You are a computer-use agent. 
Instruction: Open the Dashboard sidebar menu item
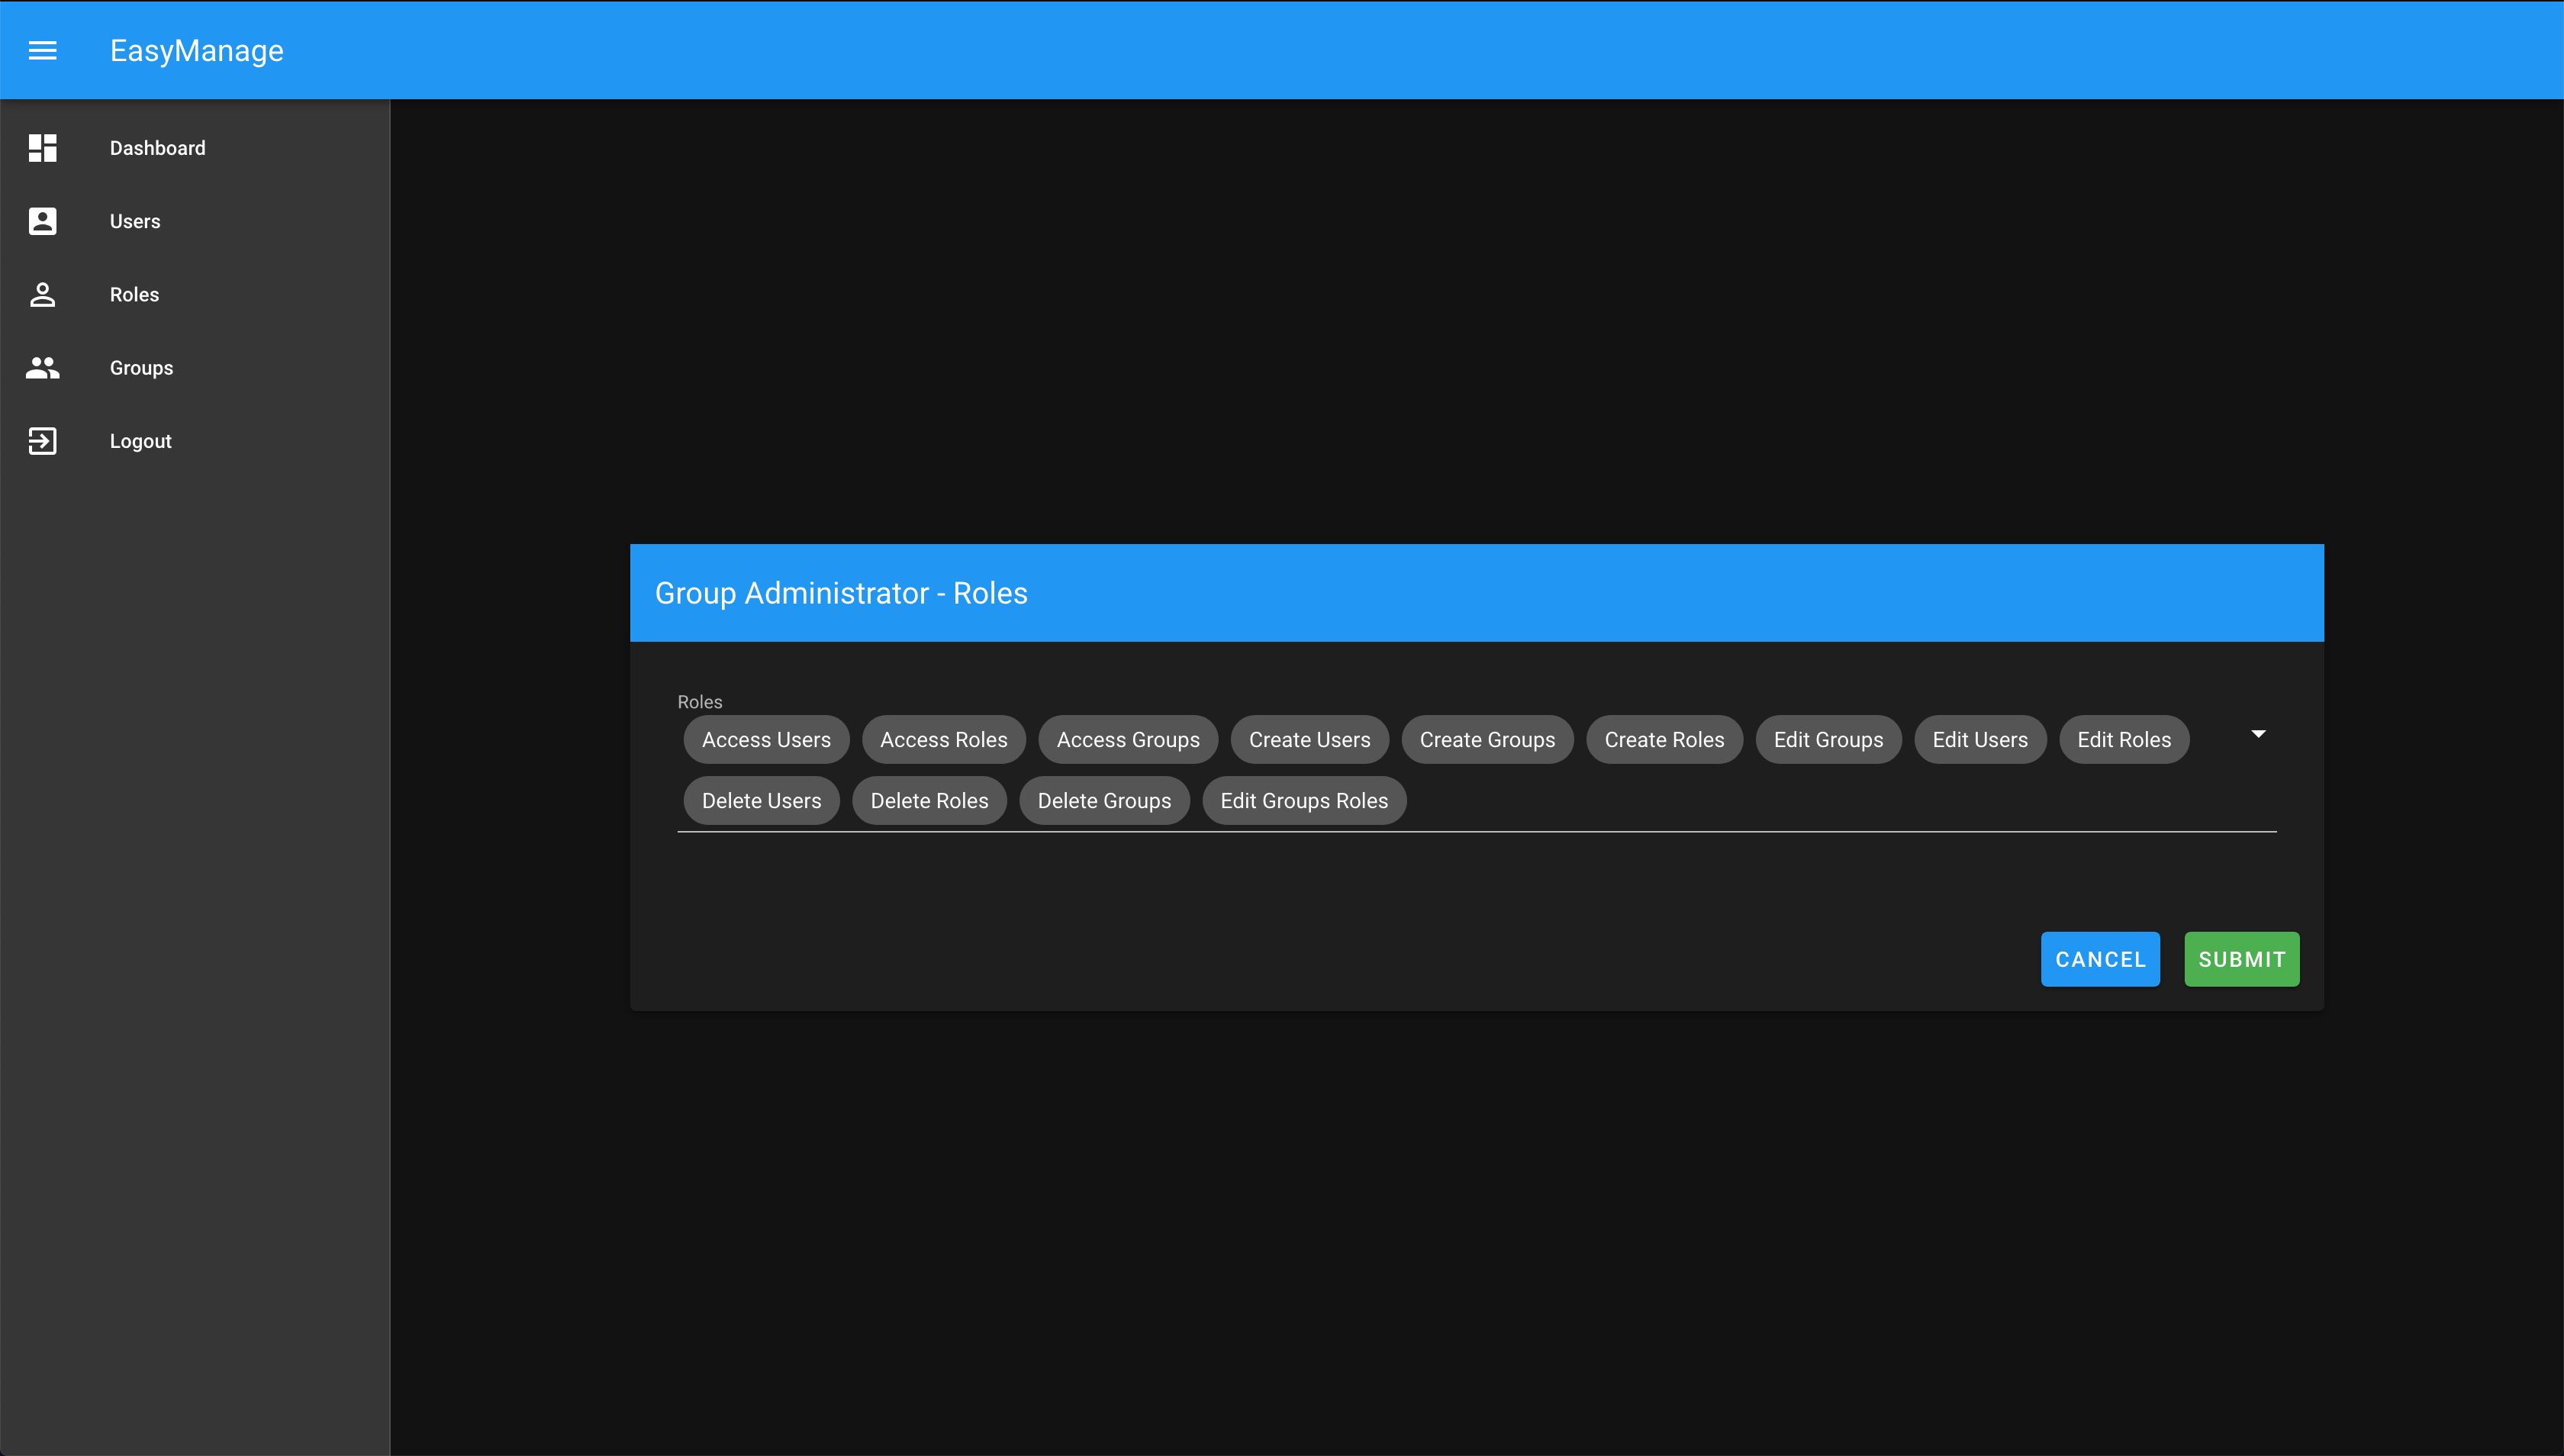157,148
